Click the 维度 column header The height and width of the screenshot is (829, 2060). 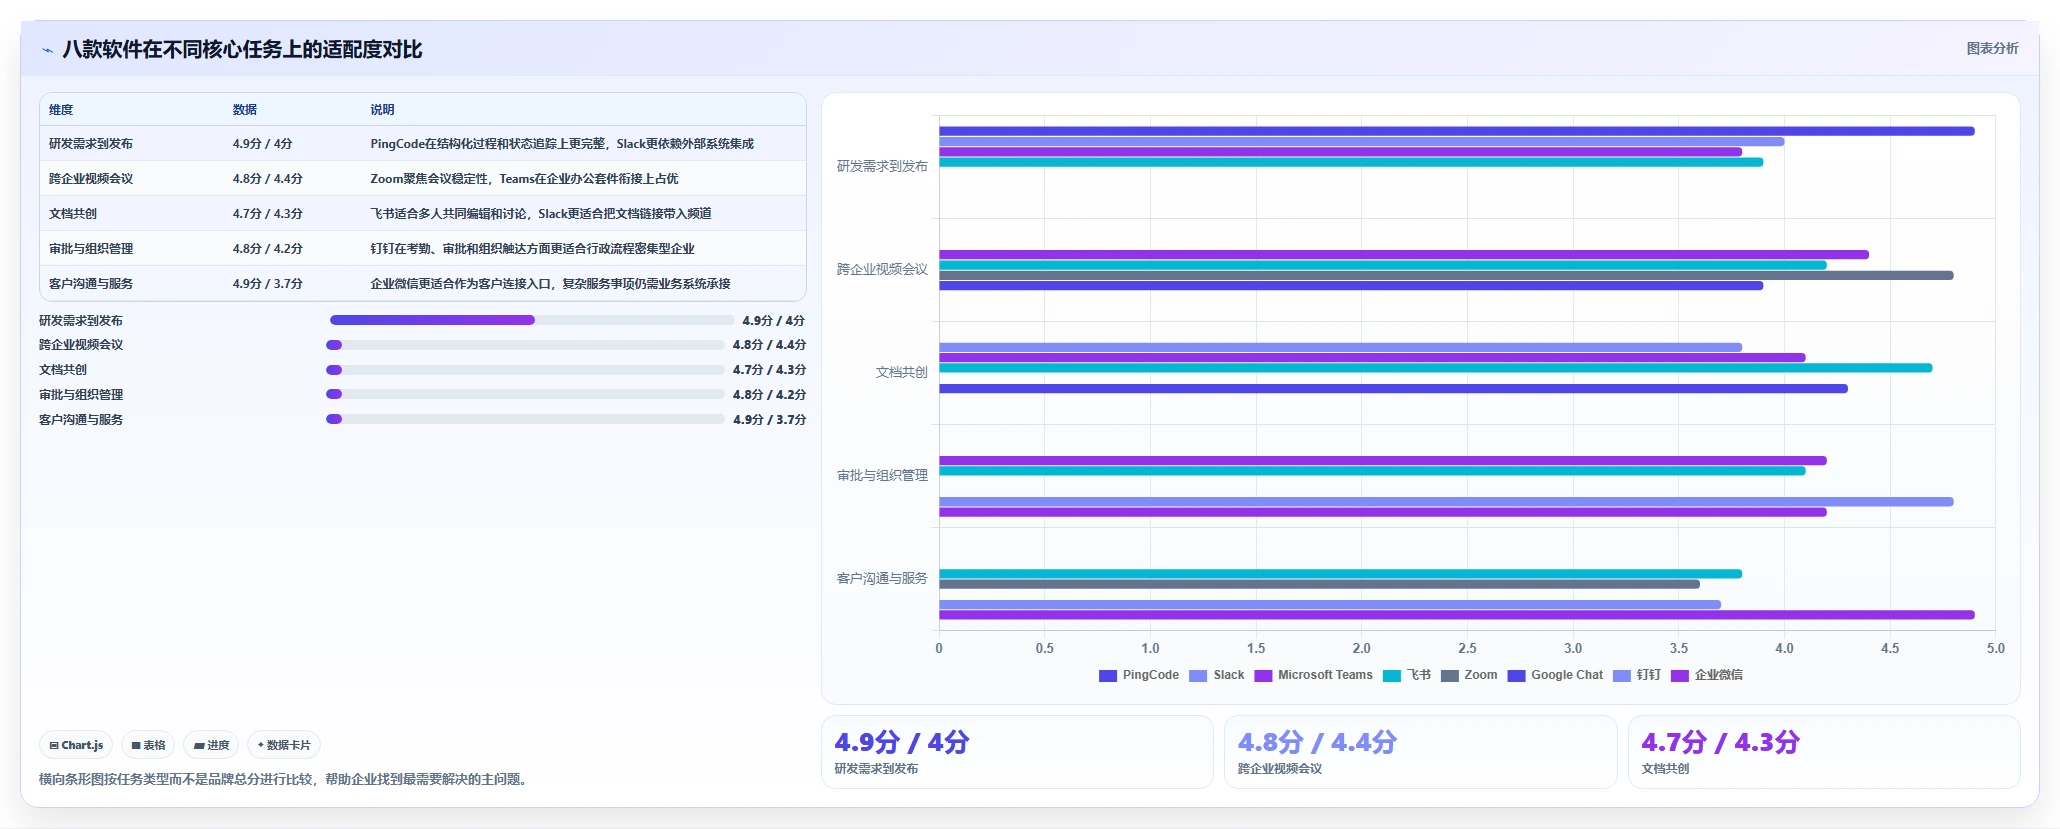[61, 110]
